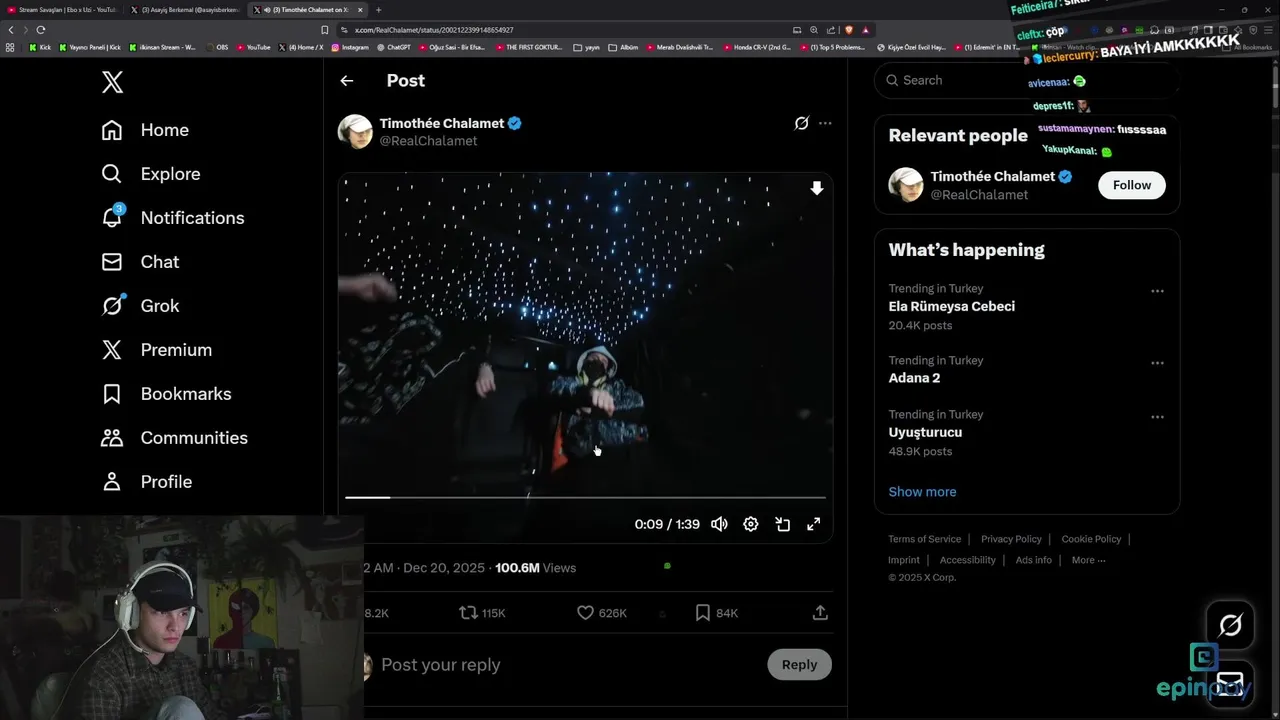Open the Imprint footer link

click(904, 560)
